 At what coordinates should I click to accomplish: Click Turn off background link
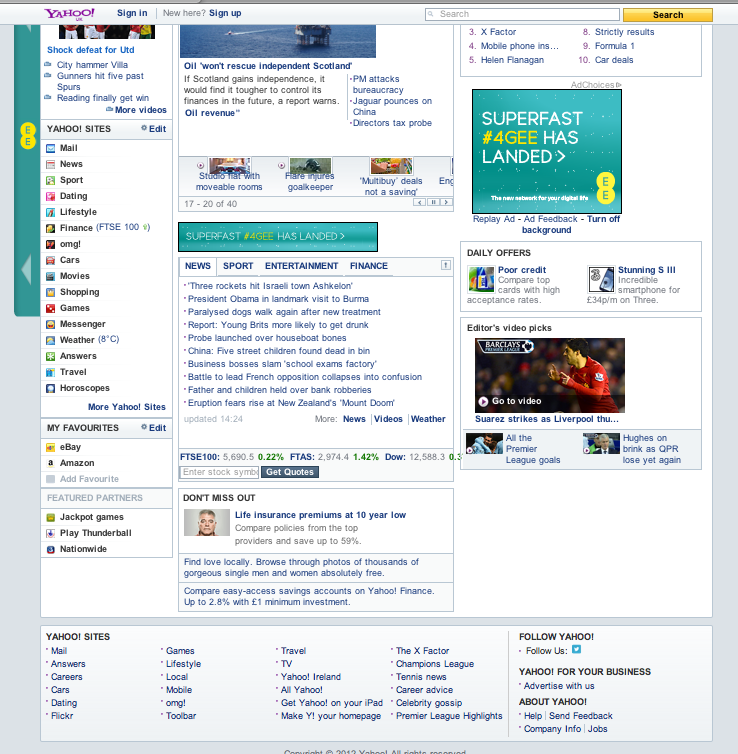(x=570, y=225)
